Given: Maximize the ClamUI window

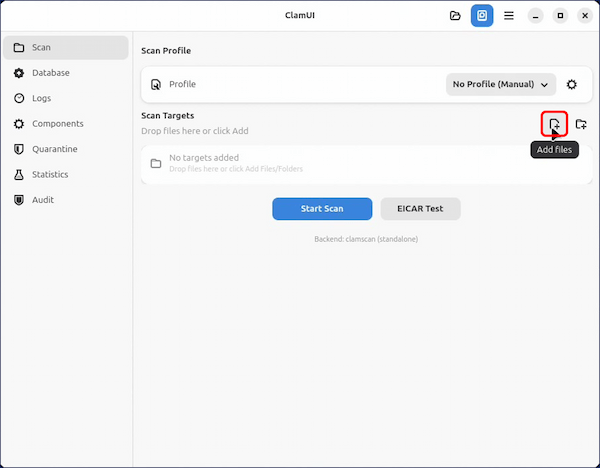Looking at the screenshot, I should (560, 16).
